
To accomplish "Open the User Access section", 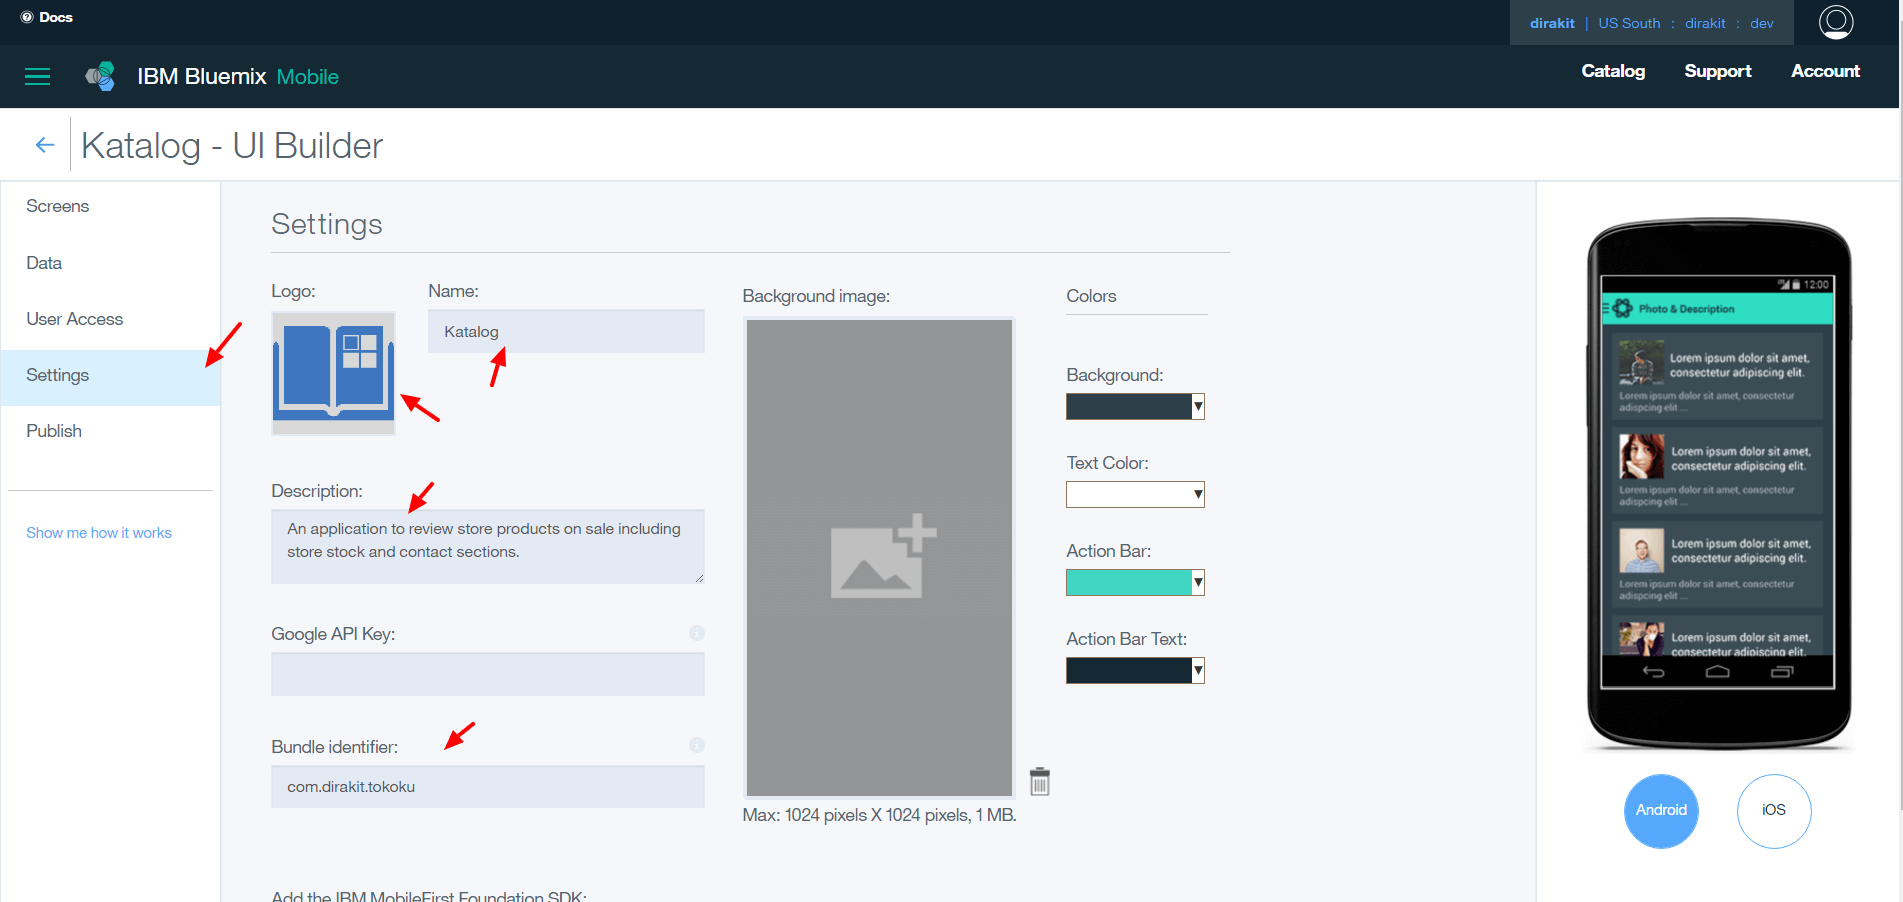I will pos(75,319).
